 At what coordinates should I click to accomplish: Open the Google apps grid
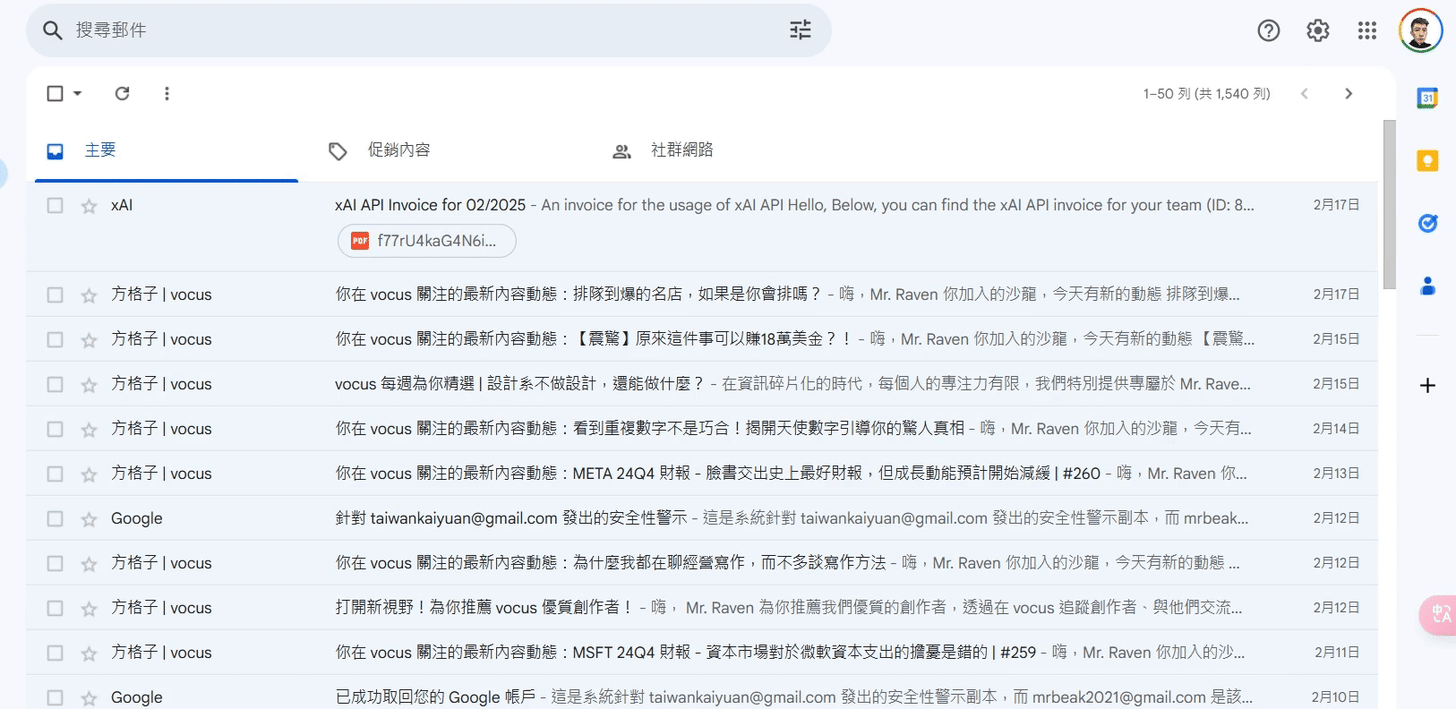click(x=1367, y=31)
